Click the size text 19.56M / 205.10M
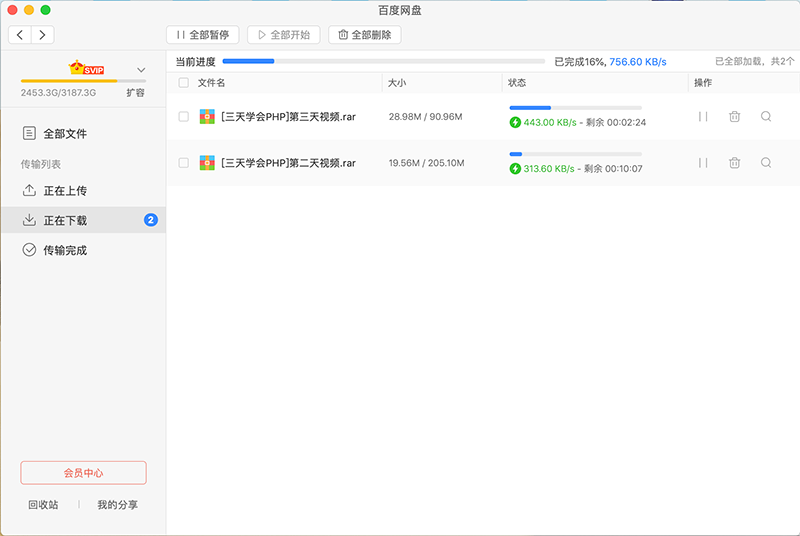 427,163
